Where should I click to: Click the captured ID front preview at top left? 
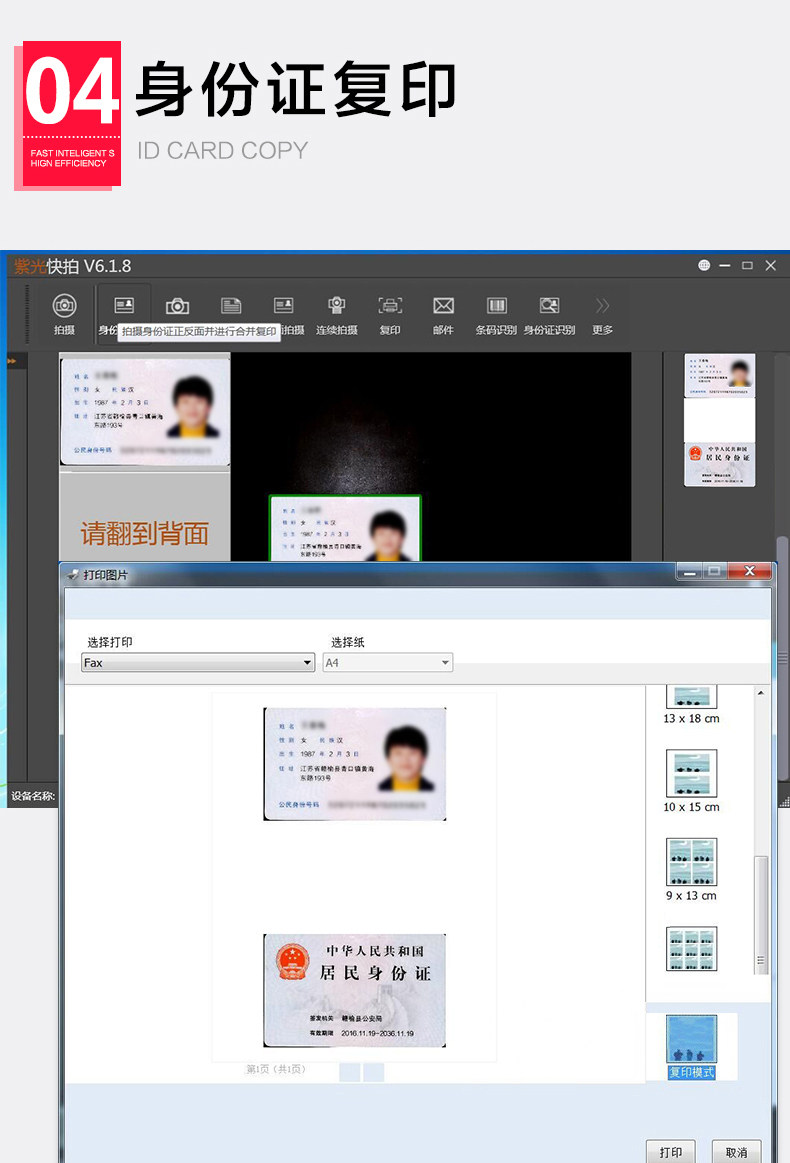click(x=145, y=411)
